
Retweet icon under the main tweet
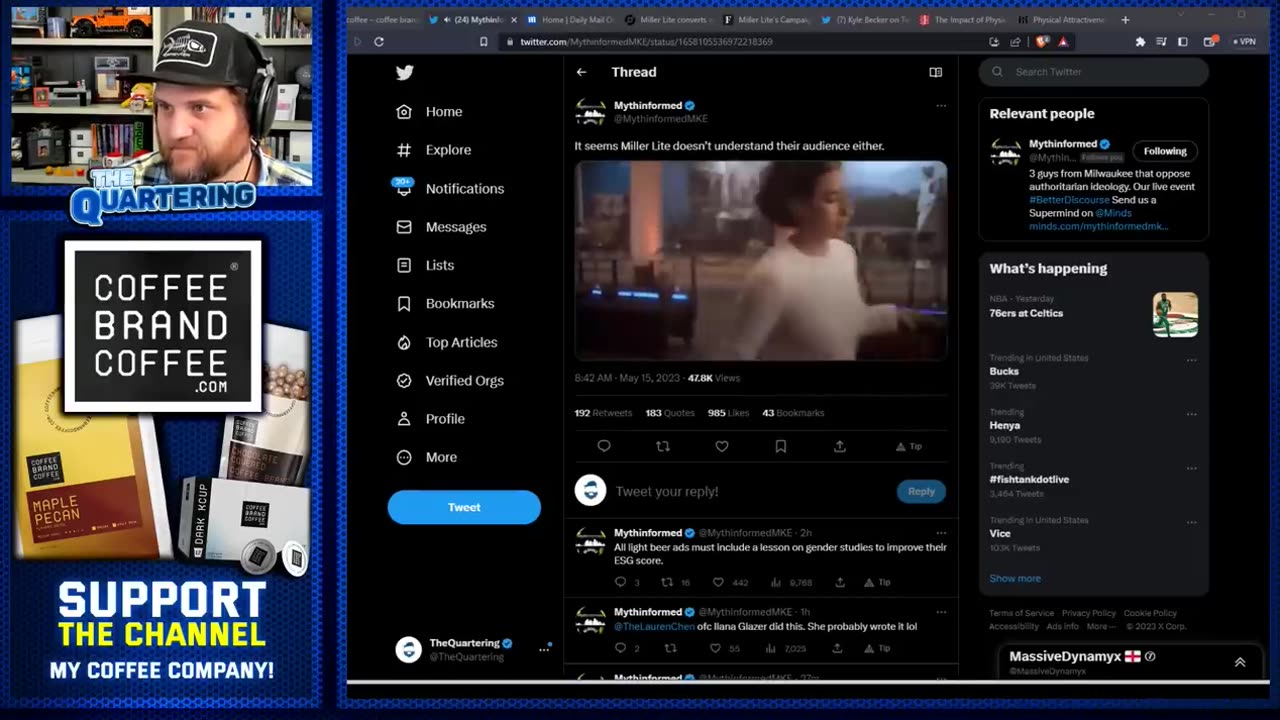pyautogui.click(x=663, y=446)
